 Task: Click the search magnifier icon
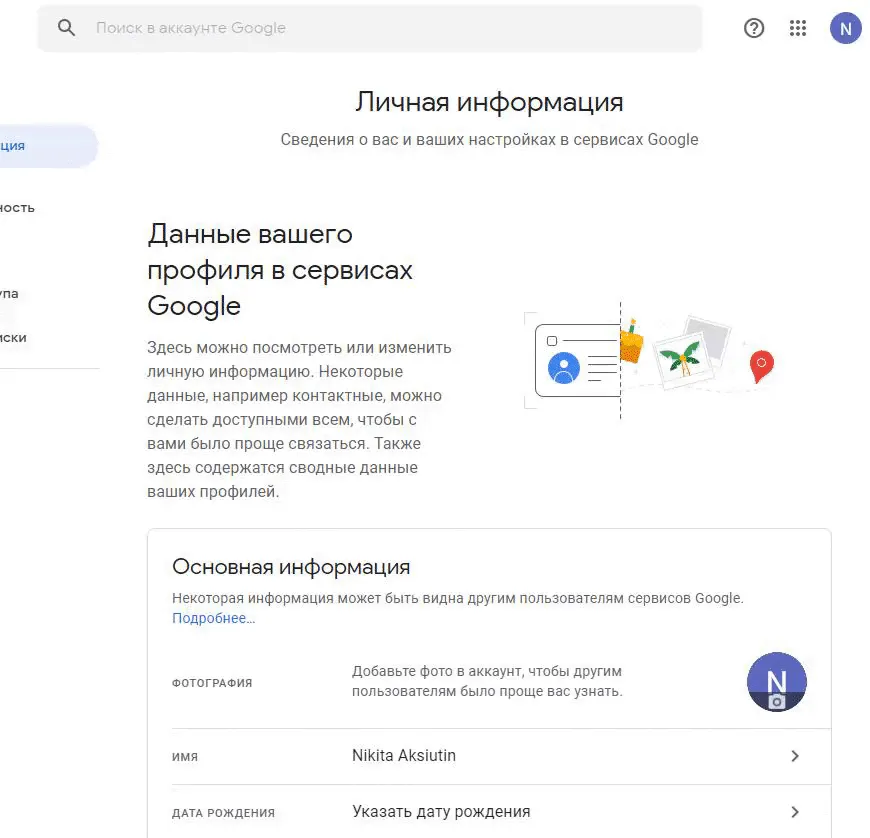[67, 28]
